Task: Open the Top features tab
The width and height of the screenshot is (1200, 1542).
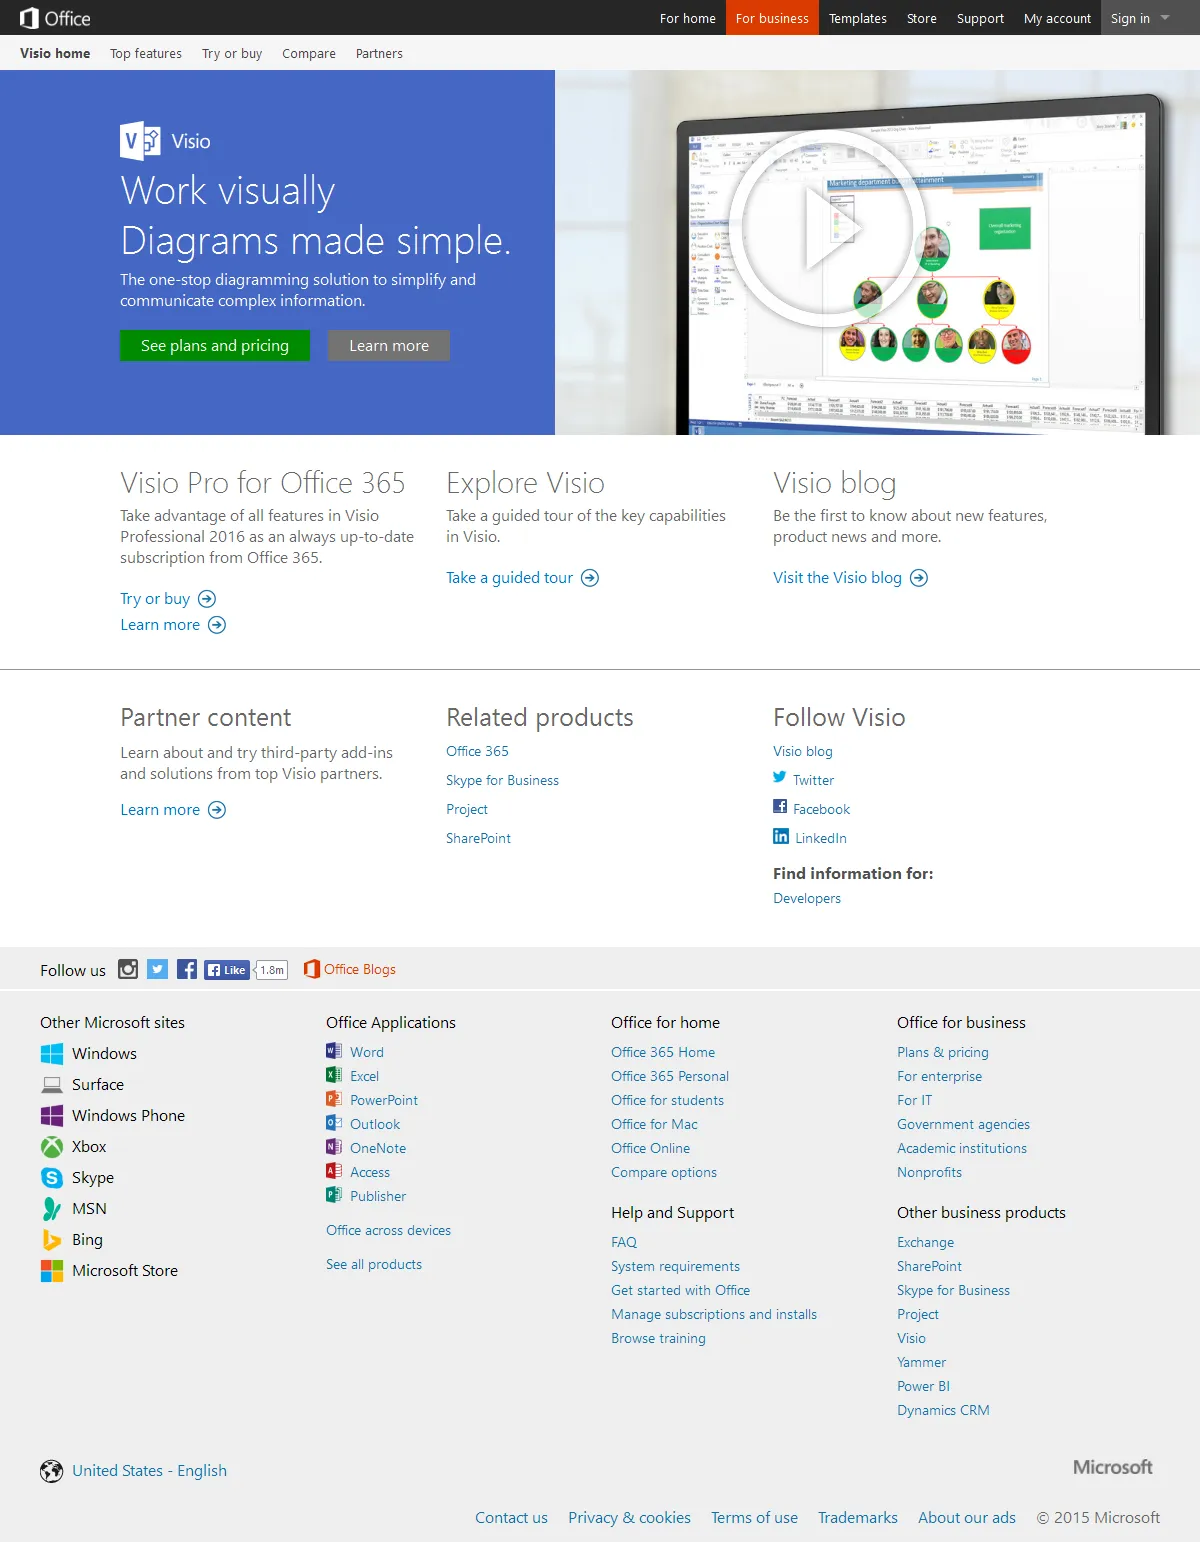Action: point(146,54)
